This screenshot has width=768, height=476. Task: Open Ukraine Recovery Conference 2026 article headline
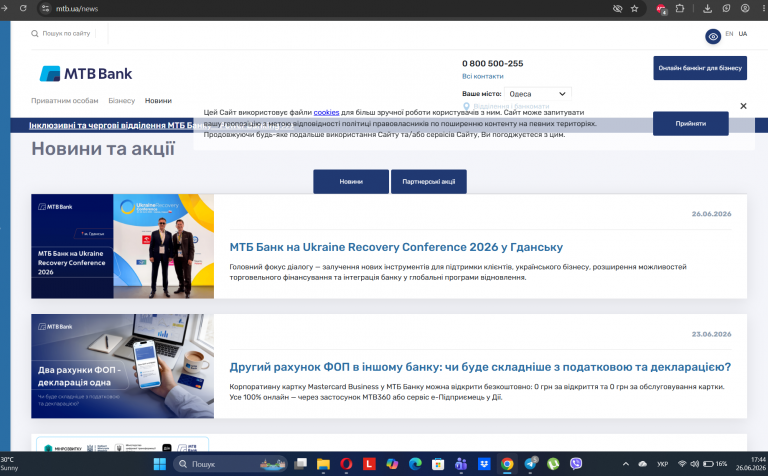(396, 247)
